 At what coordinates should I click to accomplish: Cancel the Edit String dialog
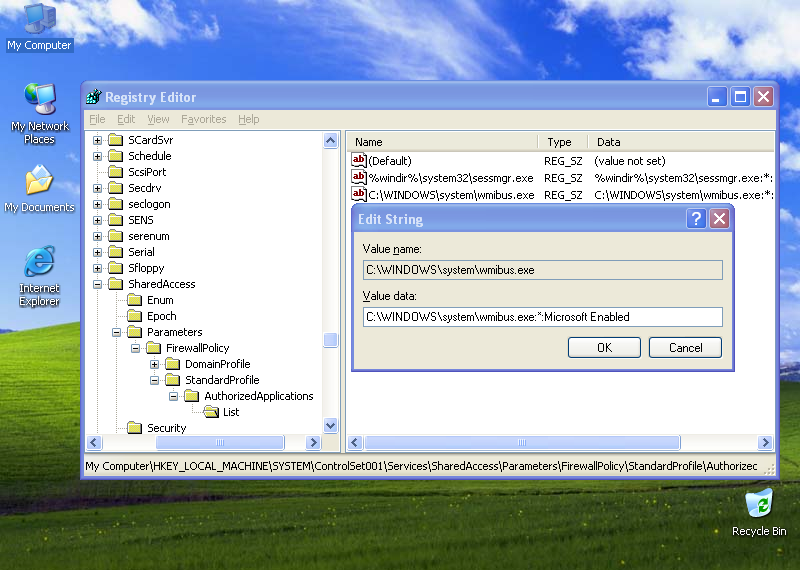pos(685,348)
